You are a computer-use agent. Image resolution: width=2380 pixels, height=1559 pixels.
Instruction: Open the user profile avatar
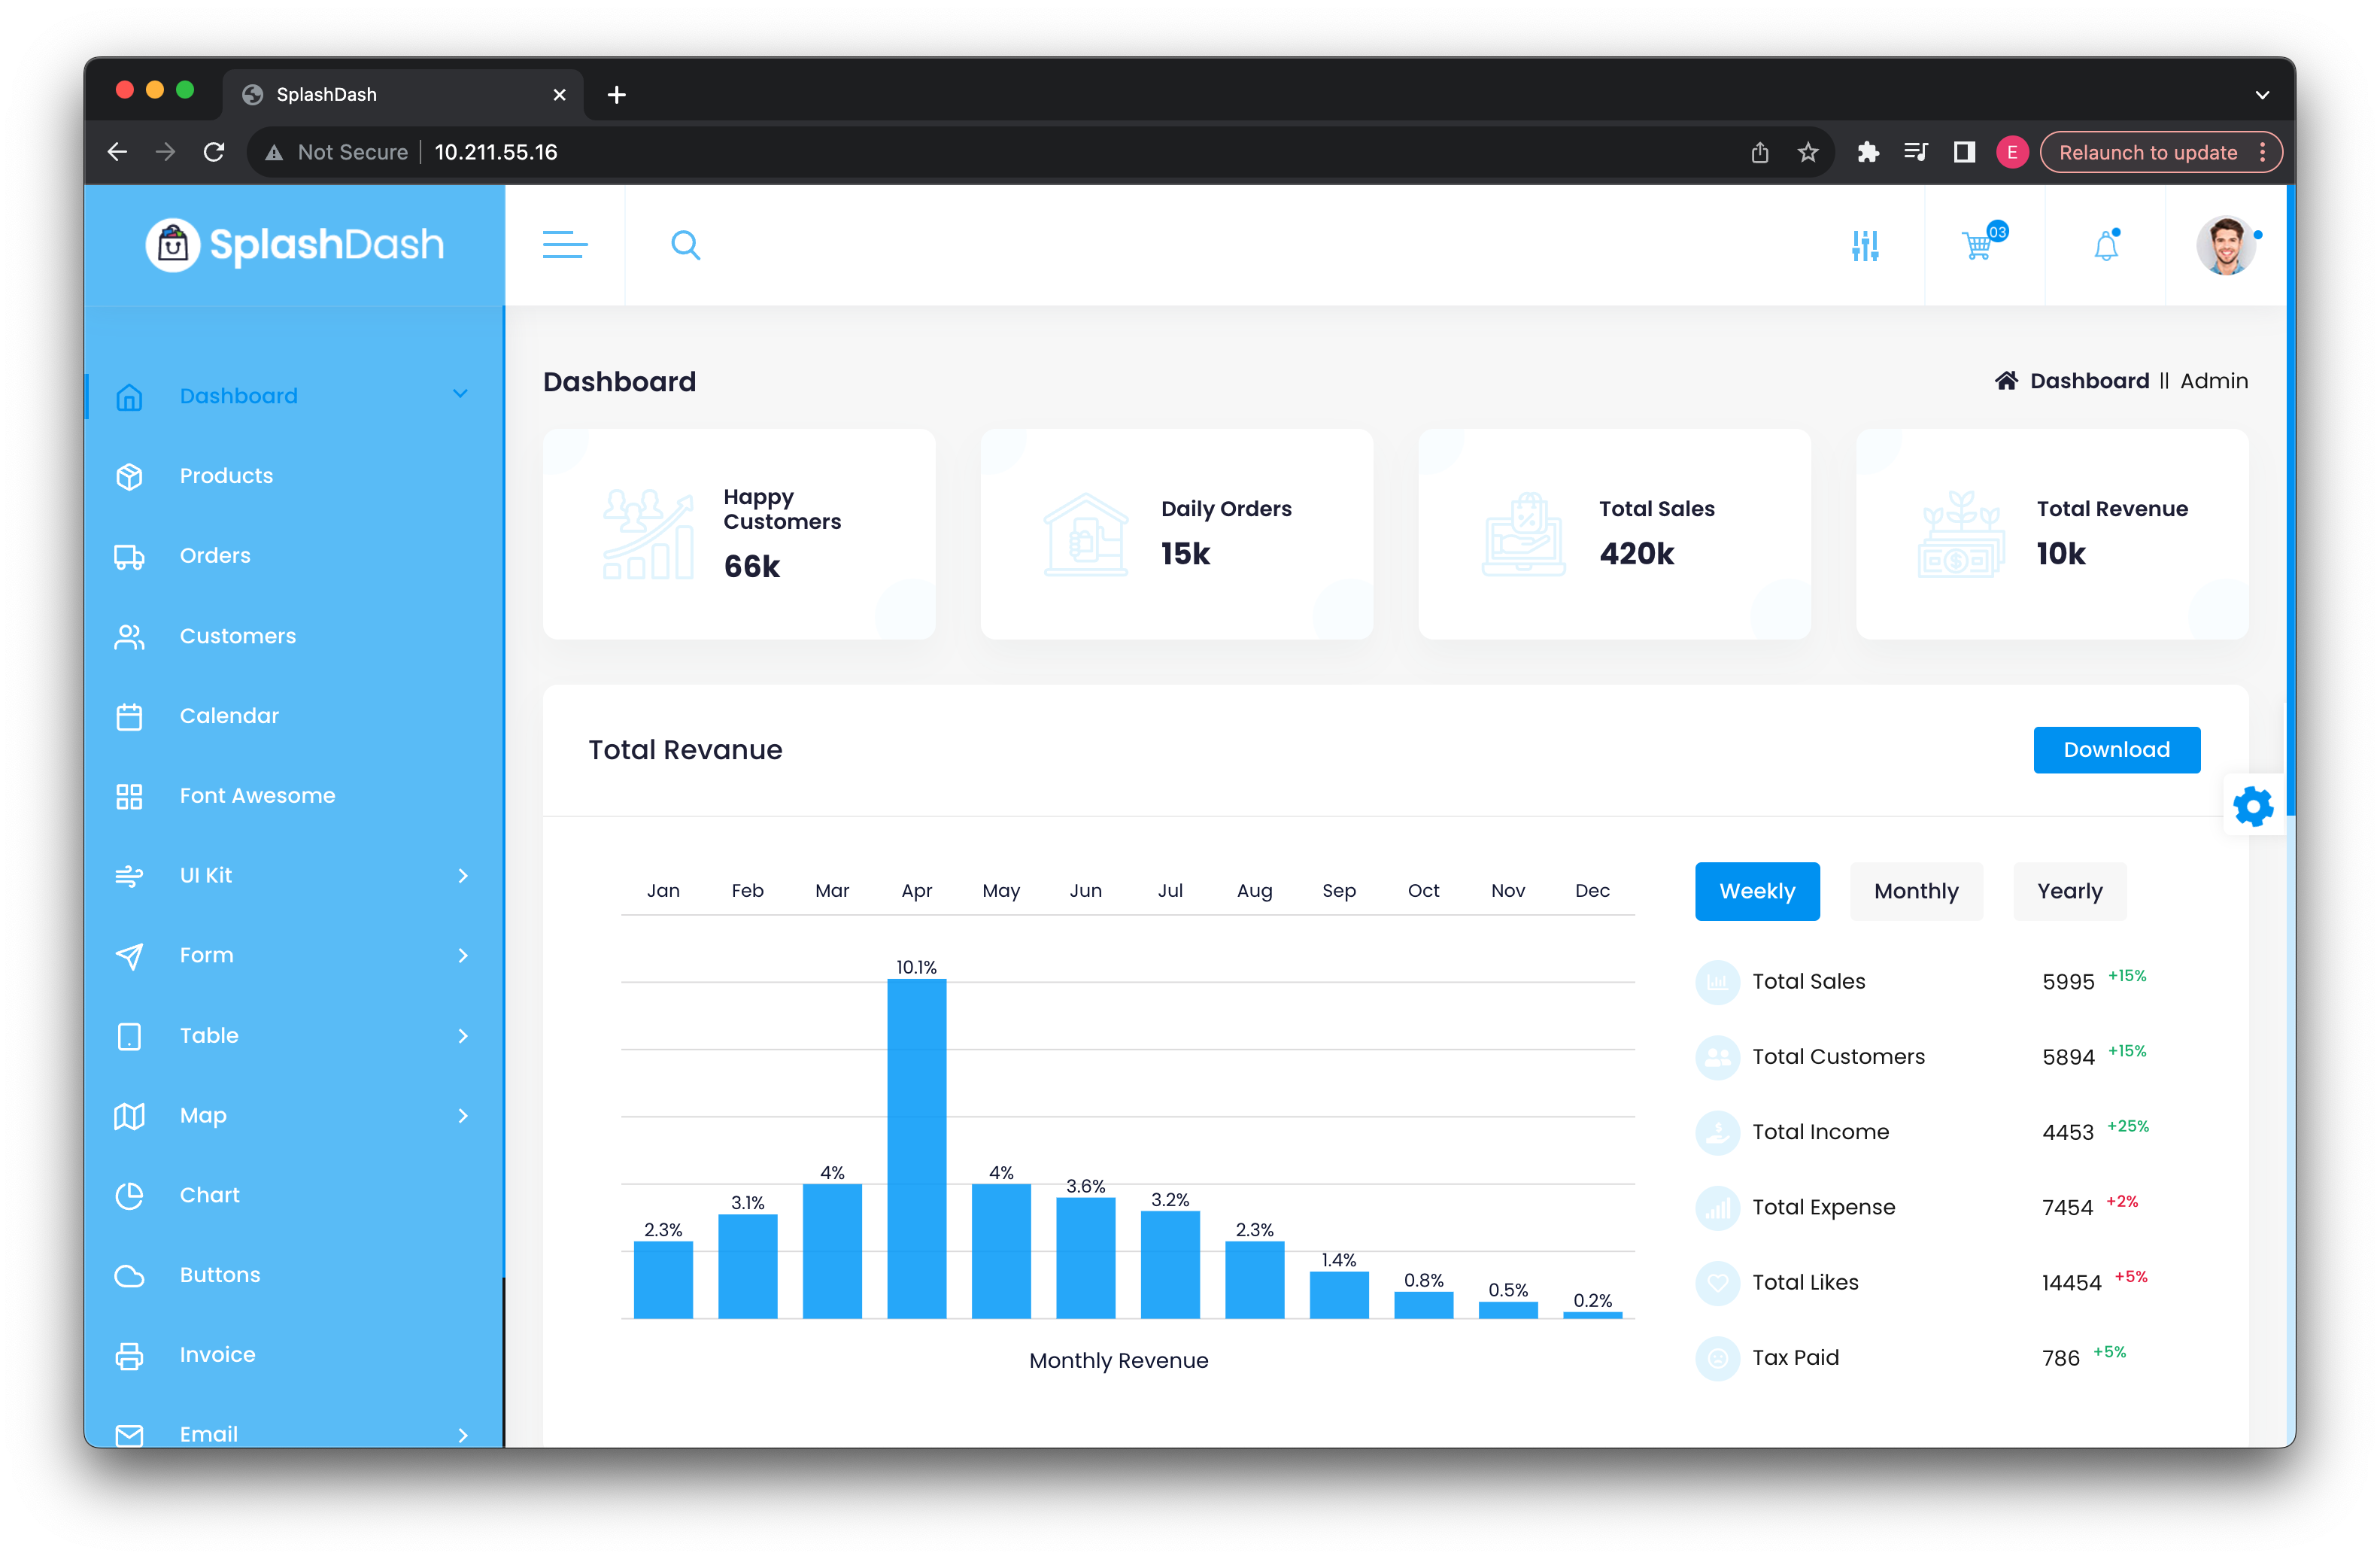coord(2226,245)
